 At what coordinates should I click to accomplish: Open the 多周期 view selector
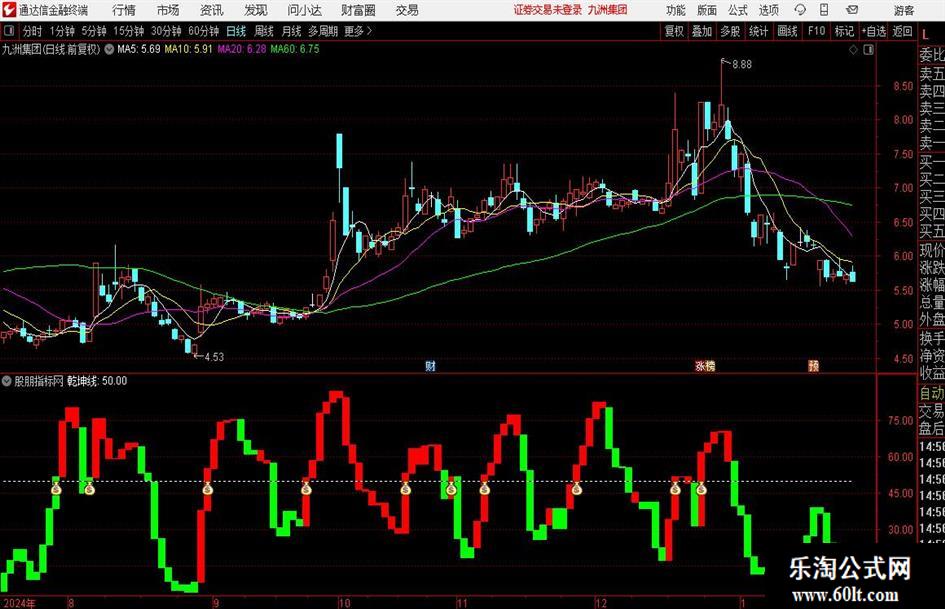[323, 31]
